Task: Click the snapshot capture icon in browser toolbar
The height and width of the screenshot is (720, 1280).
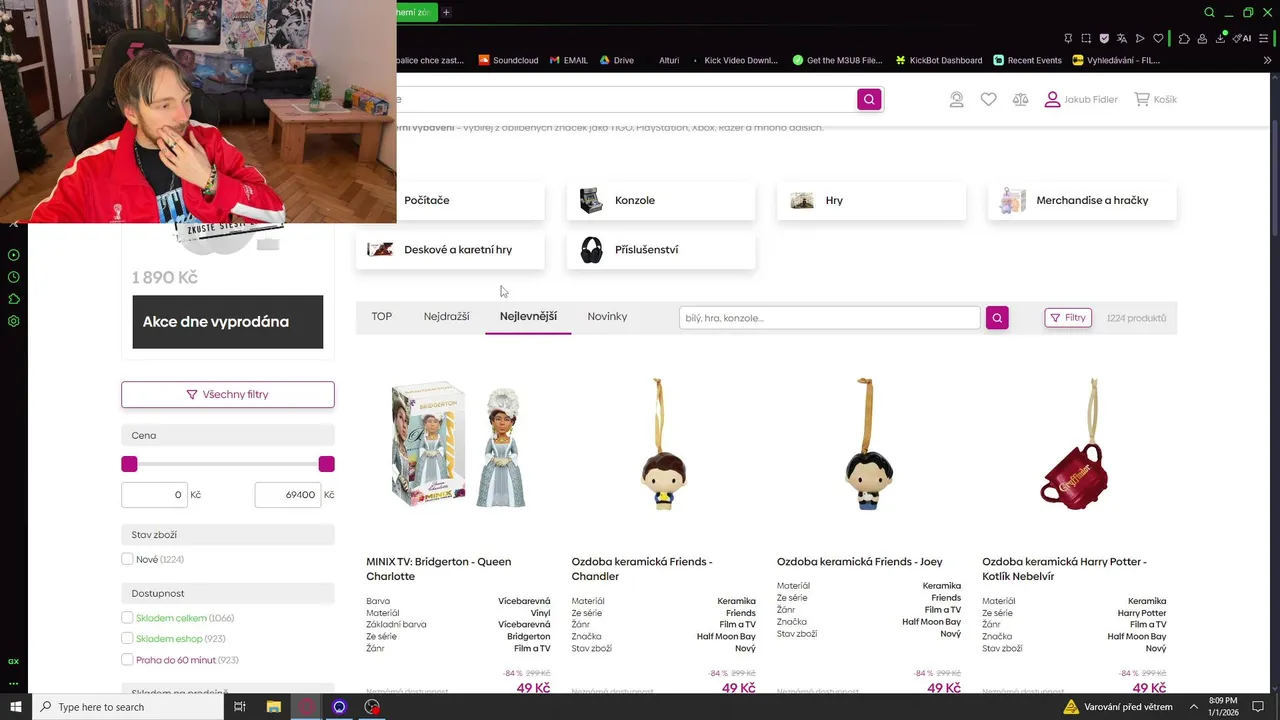Action: tap(1086, 38)
